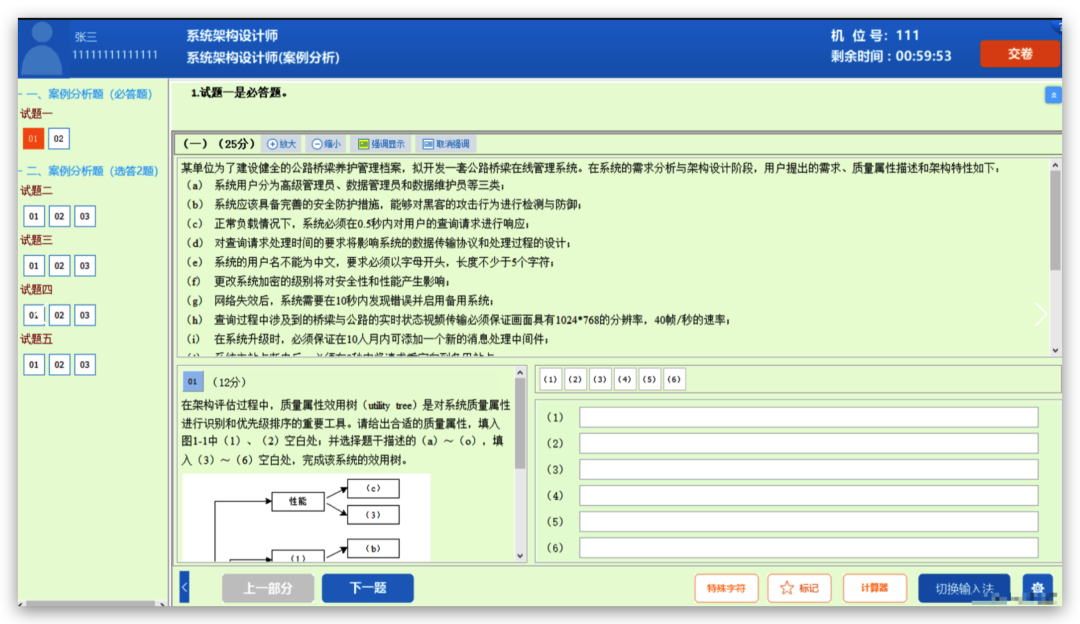This screenshot has width=1080, height=624.
Task: Submit the exam with 交卷 button
Action: tap(1019, 54)
